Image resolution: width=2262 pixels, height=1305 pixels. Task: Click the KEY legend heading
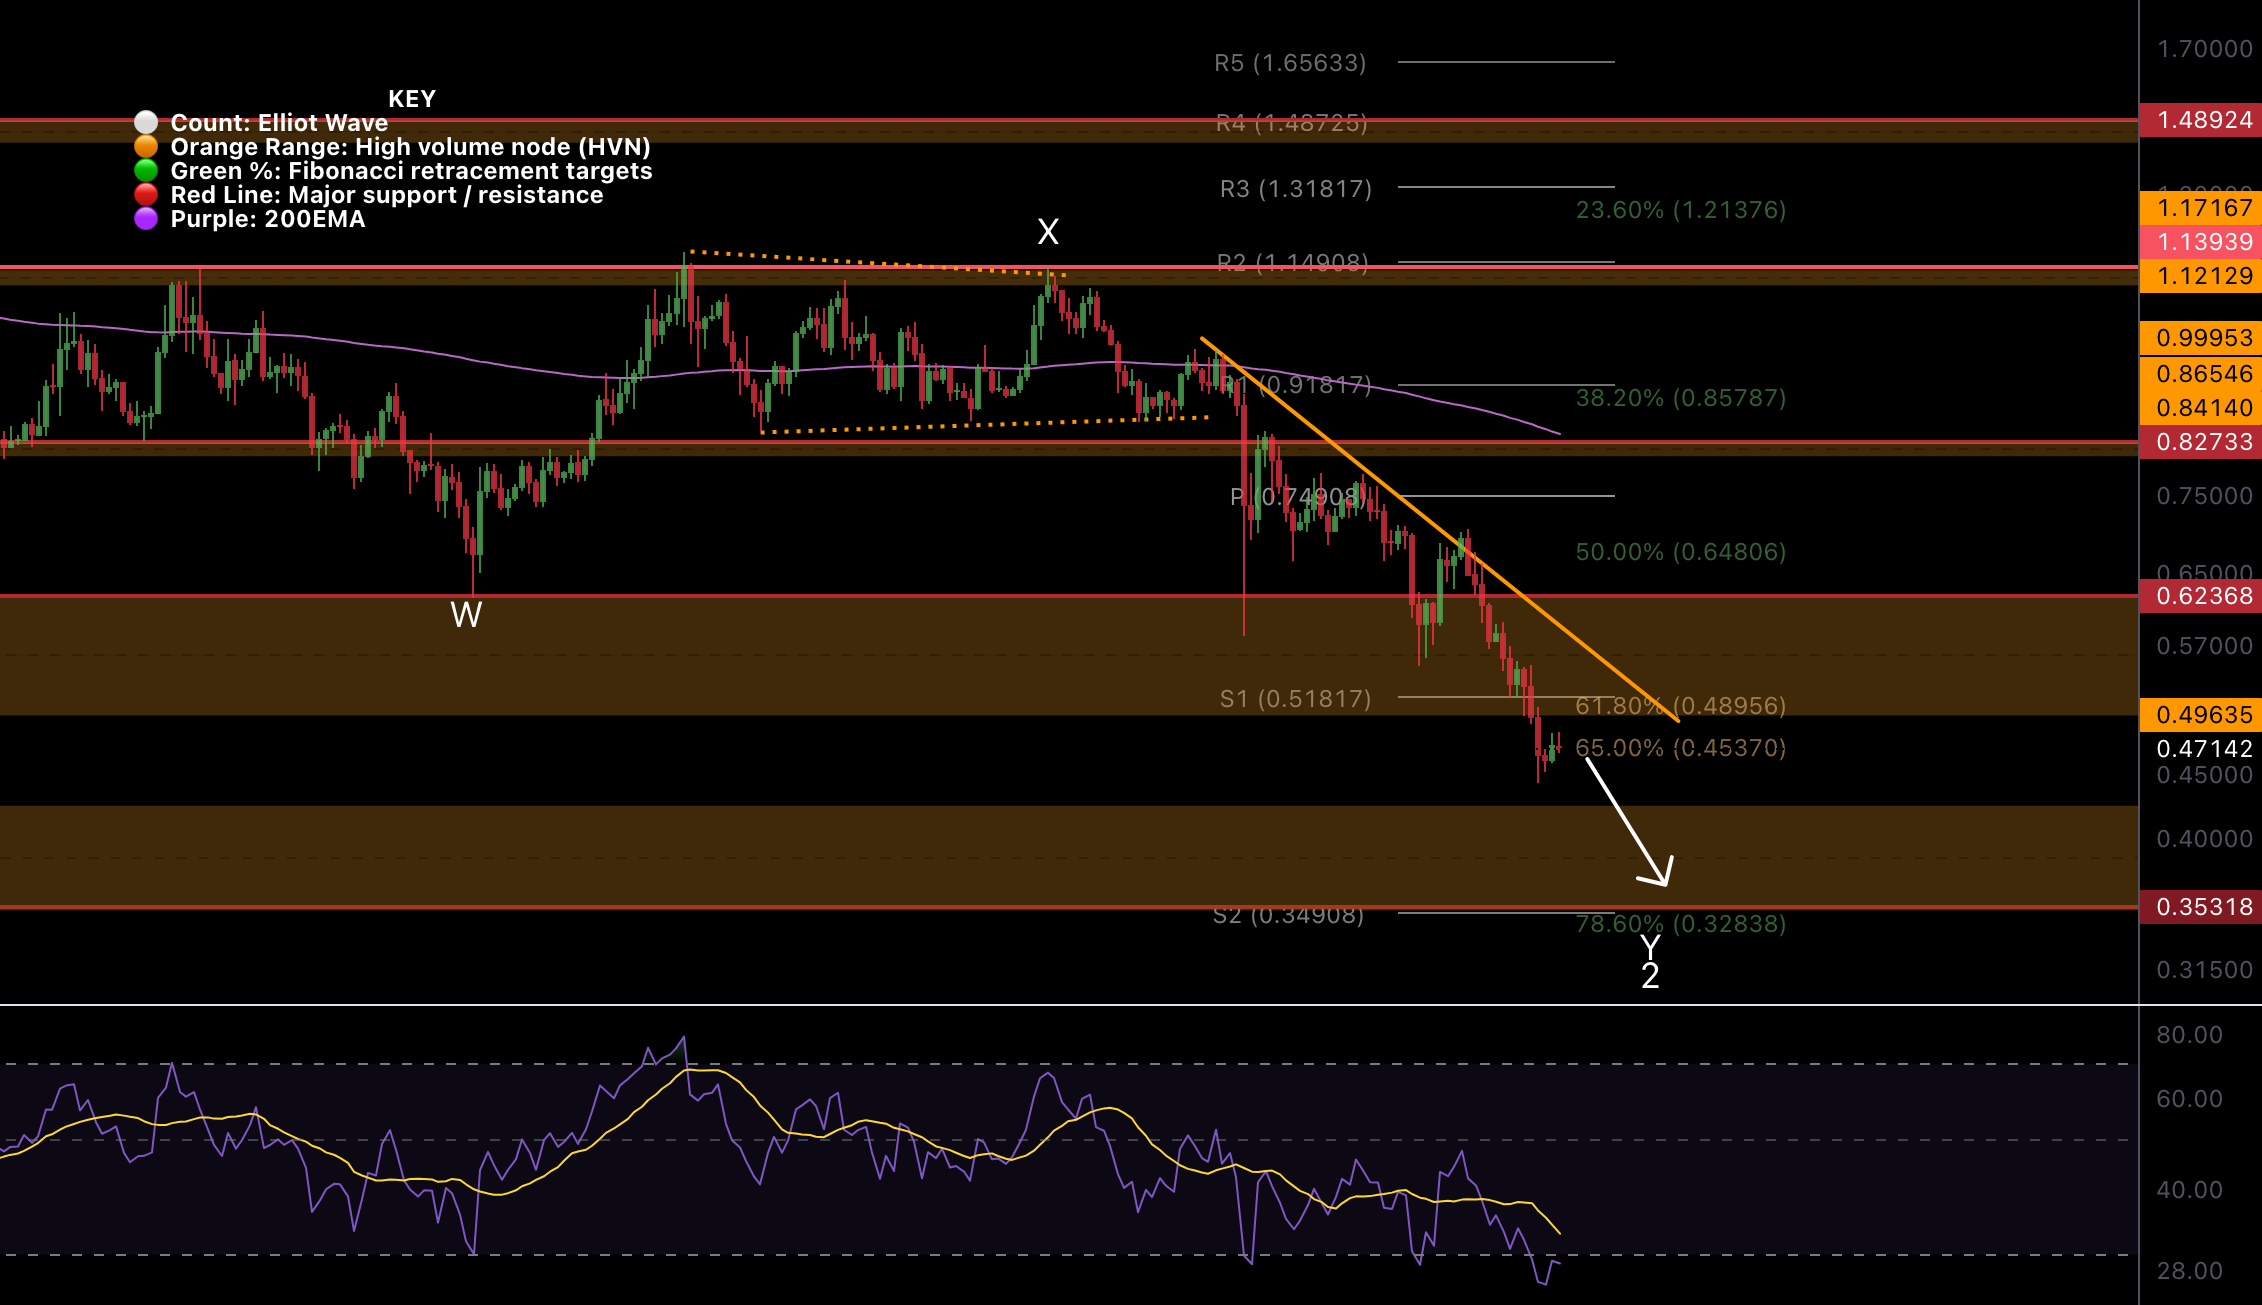pos(411,99)
